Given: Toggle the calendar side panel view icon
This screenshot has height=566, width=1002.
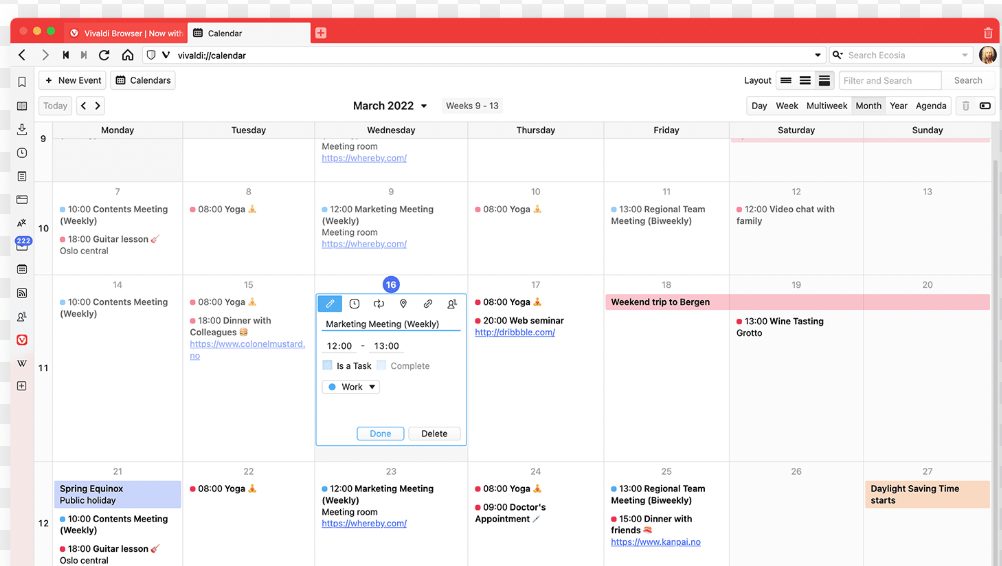Looking at the screenshot, I should tap(985, 106).
